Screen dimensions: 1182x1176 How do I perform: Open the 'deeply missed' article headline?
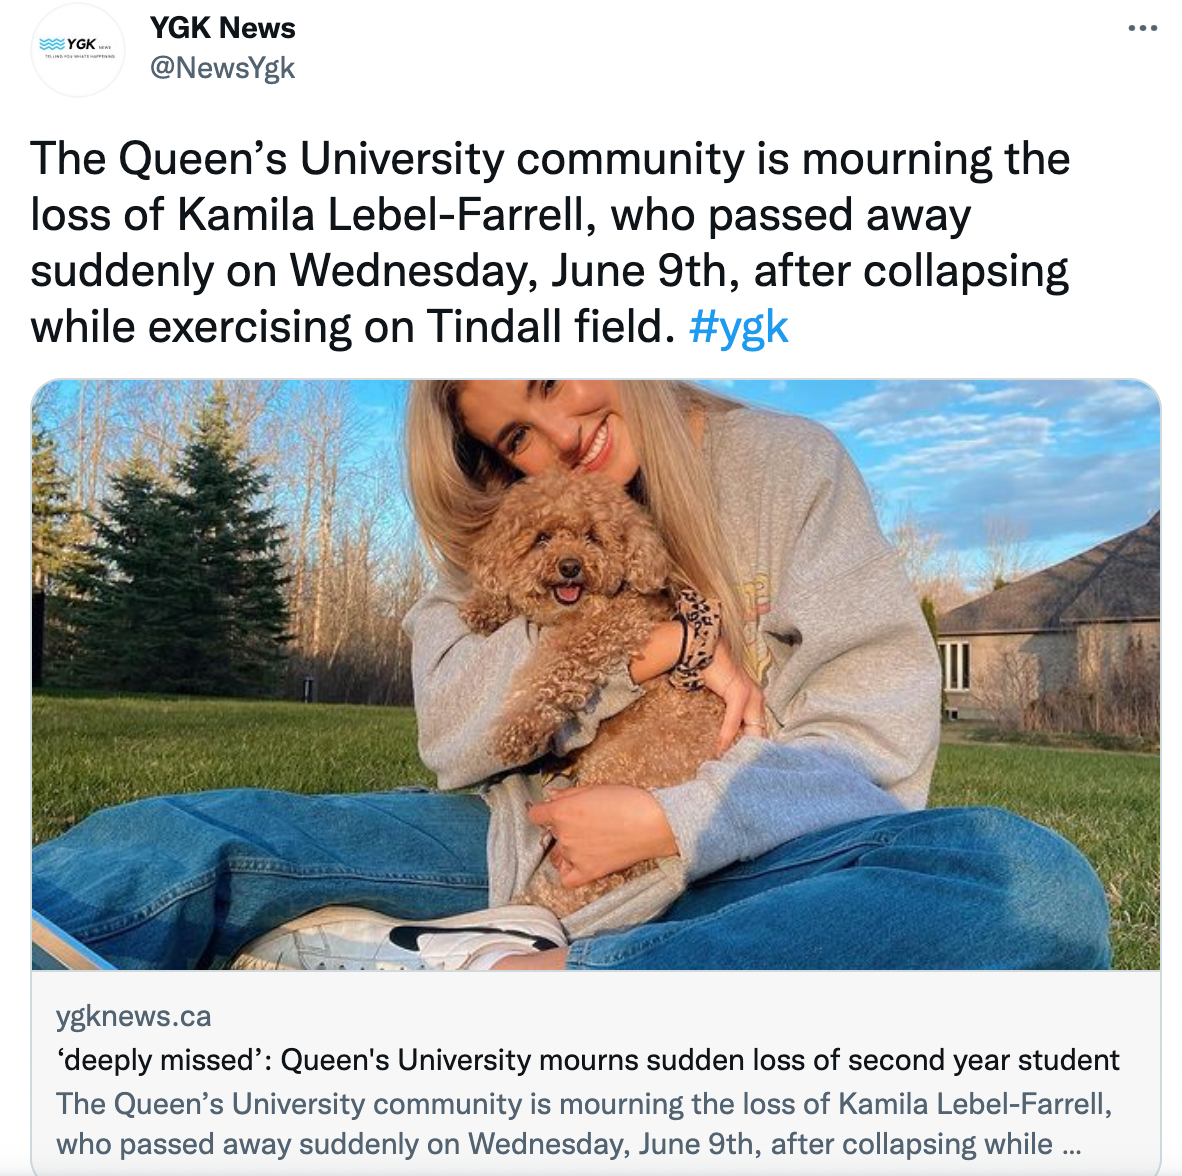[588, 1060]
